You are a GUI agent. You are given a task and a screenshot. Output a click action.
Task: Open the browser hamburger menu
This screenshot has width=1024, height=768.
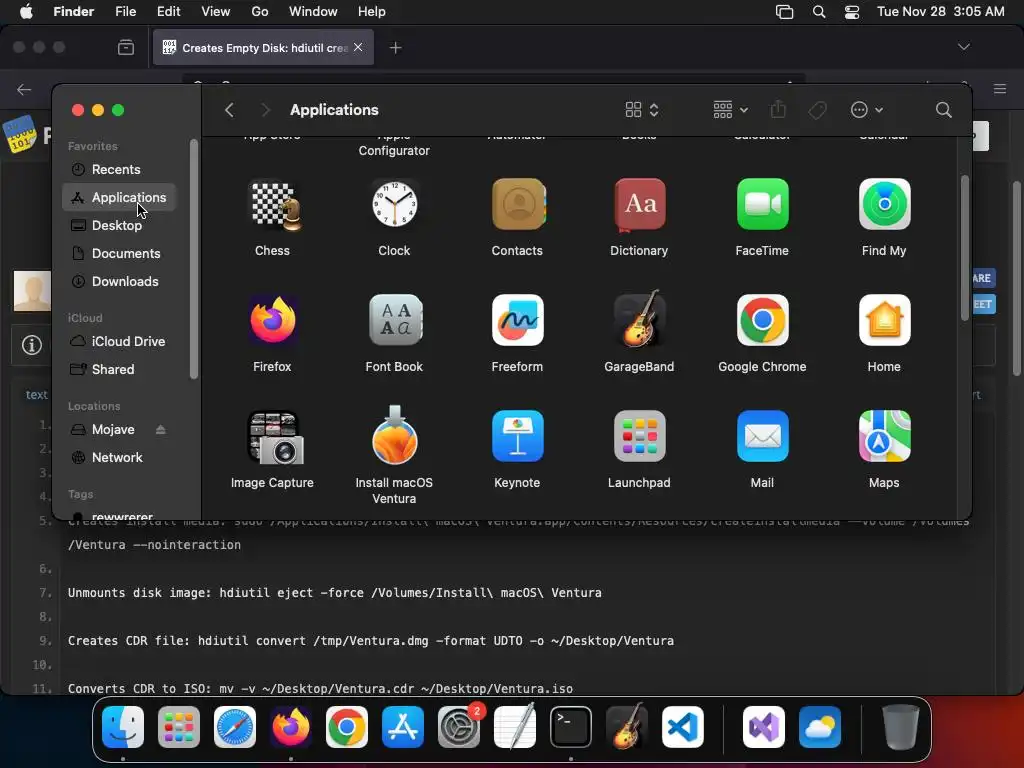[1000, 89]
